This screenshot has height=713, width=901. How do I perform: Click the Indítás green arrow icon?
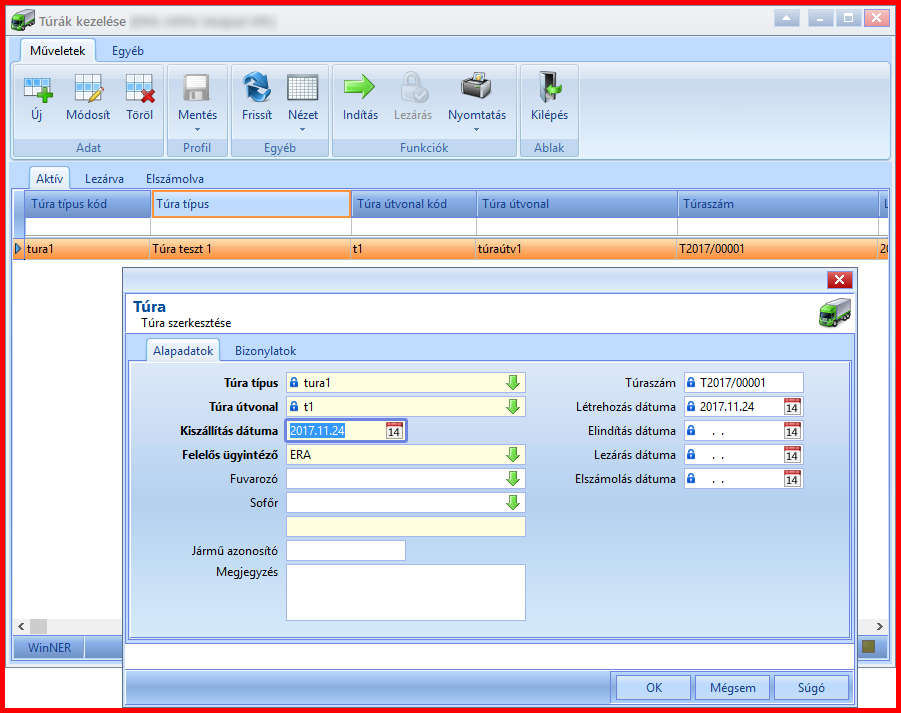(360, 87)
